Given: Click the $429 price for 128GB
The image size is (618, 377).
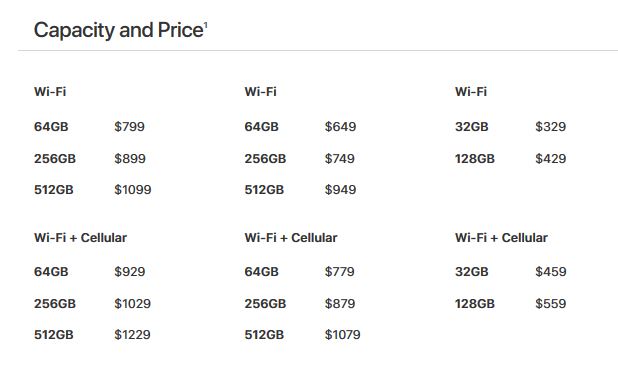Looking at the screenshot, I should [x=551, y=159].
